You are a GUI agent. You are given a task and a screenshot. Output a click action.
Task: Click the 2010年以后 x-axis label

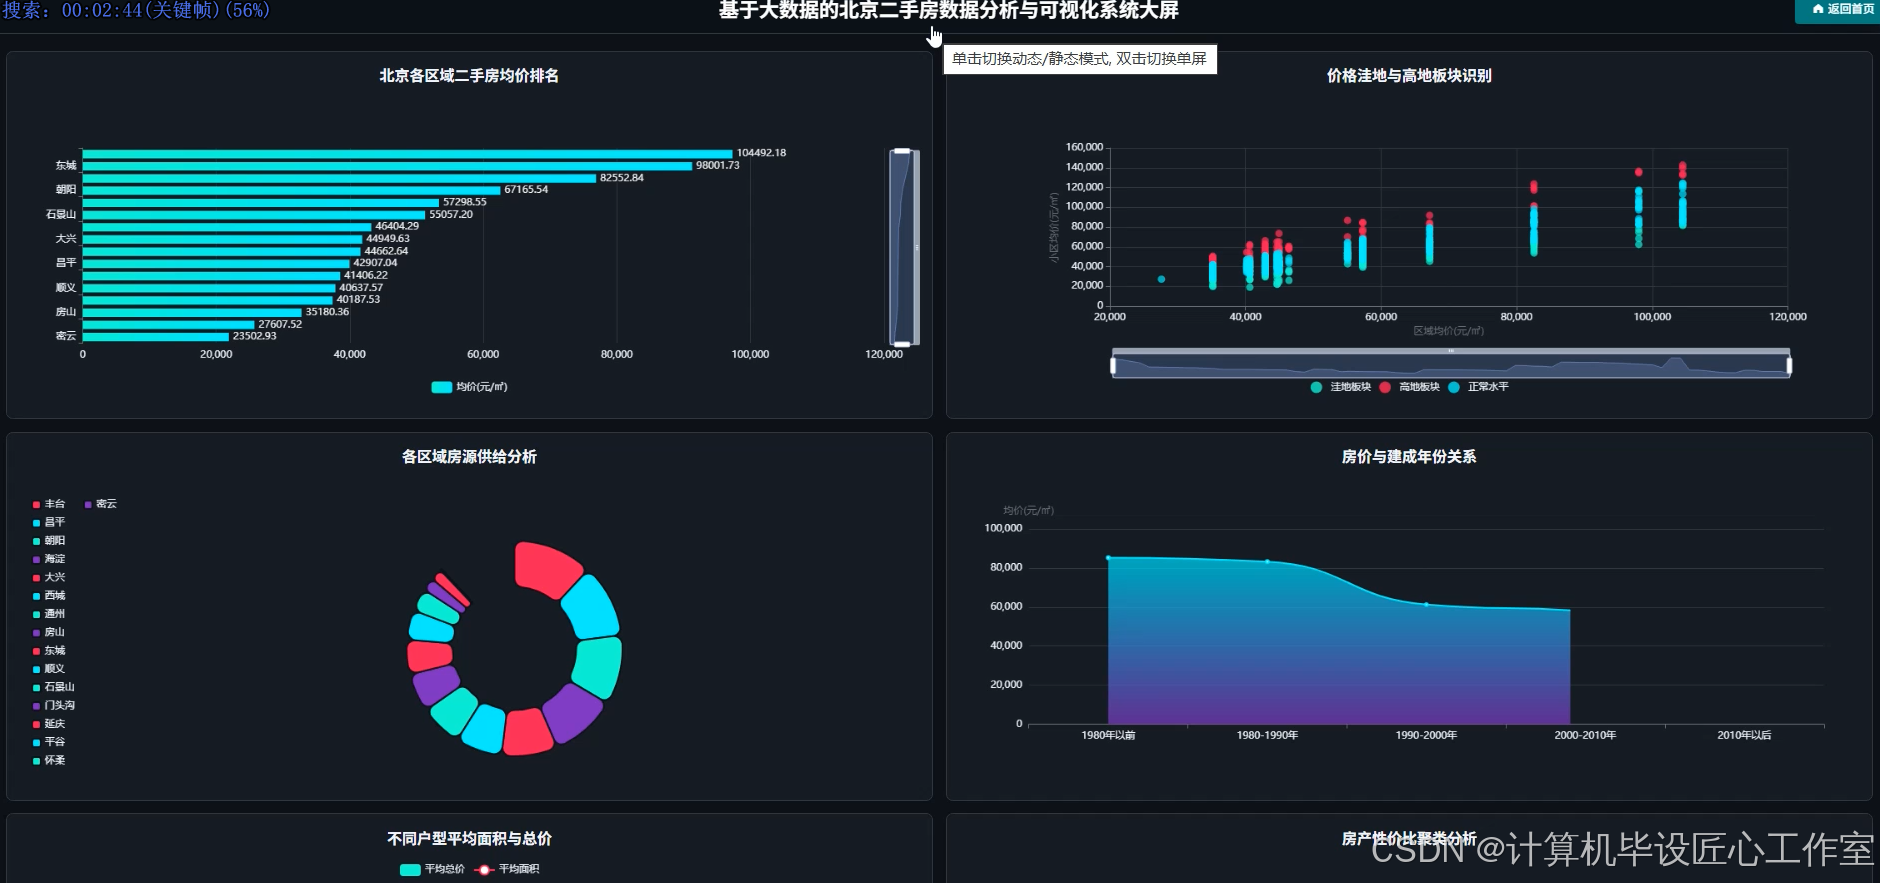(x=1744, y=736)
